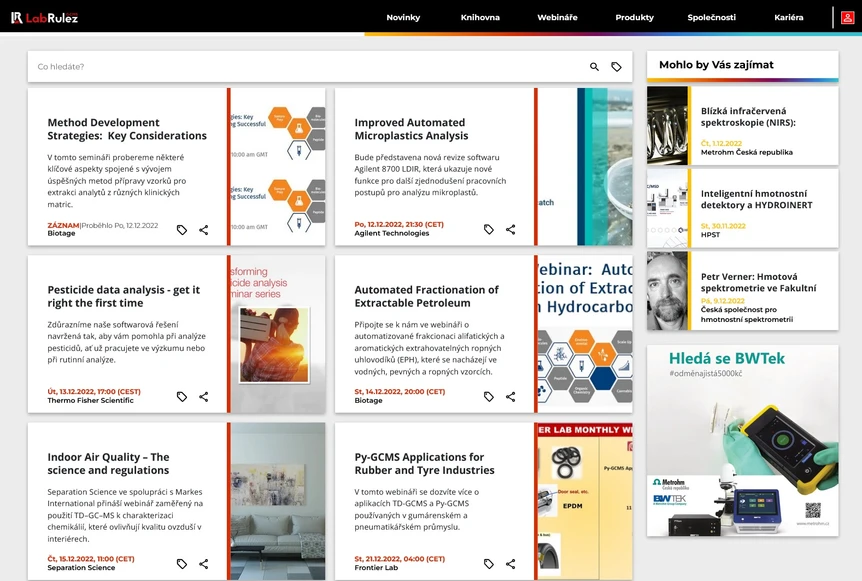Viewport: 862px width, 581px height.
Task: Click share icon on Automated Fractionation of Extractable Petroleum
Action: 510,396
